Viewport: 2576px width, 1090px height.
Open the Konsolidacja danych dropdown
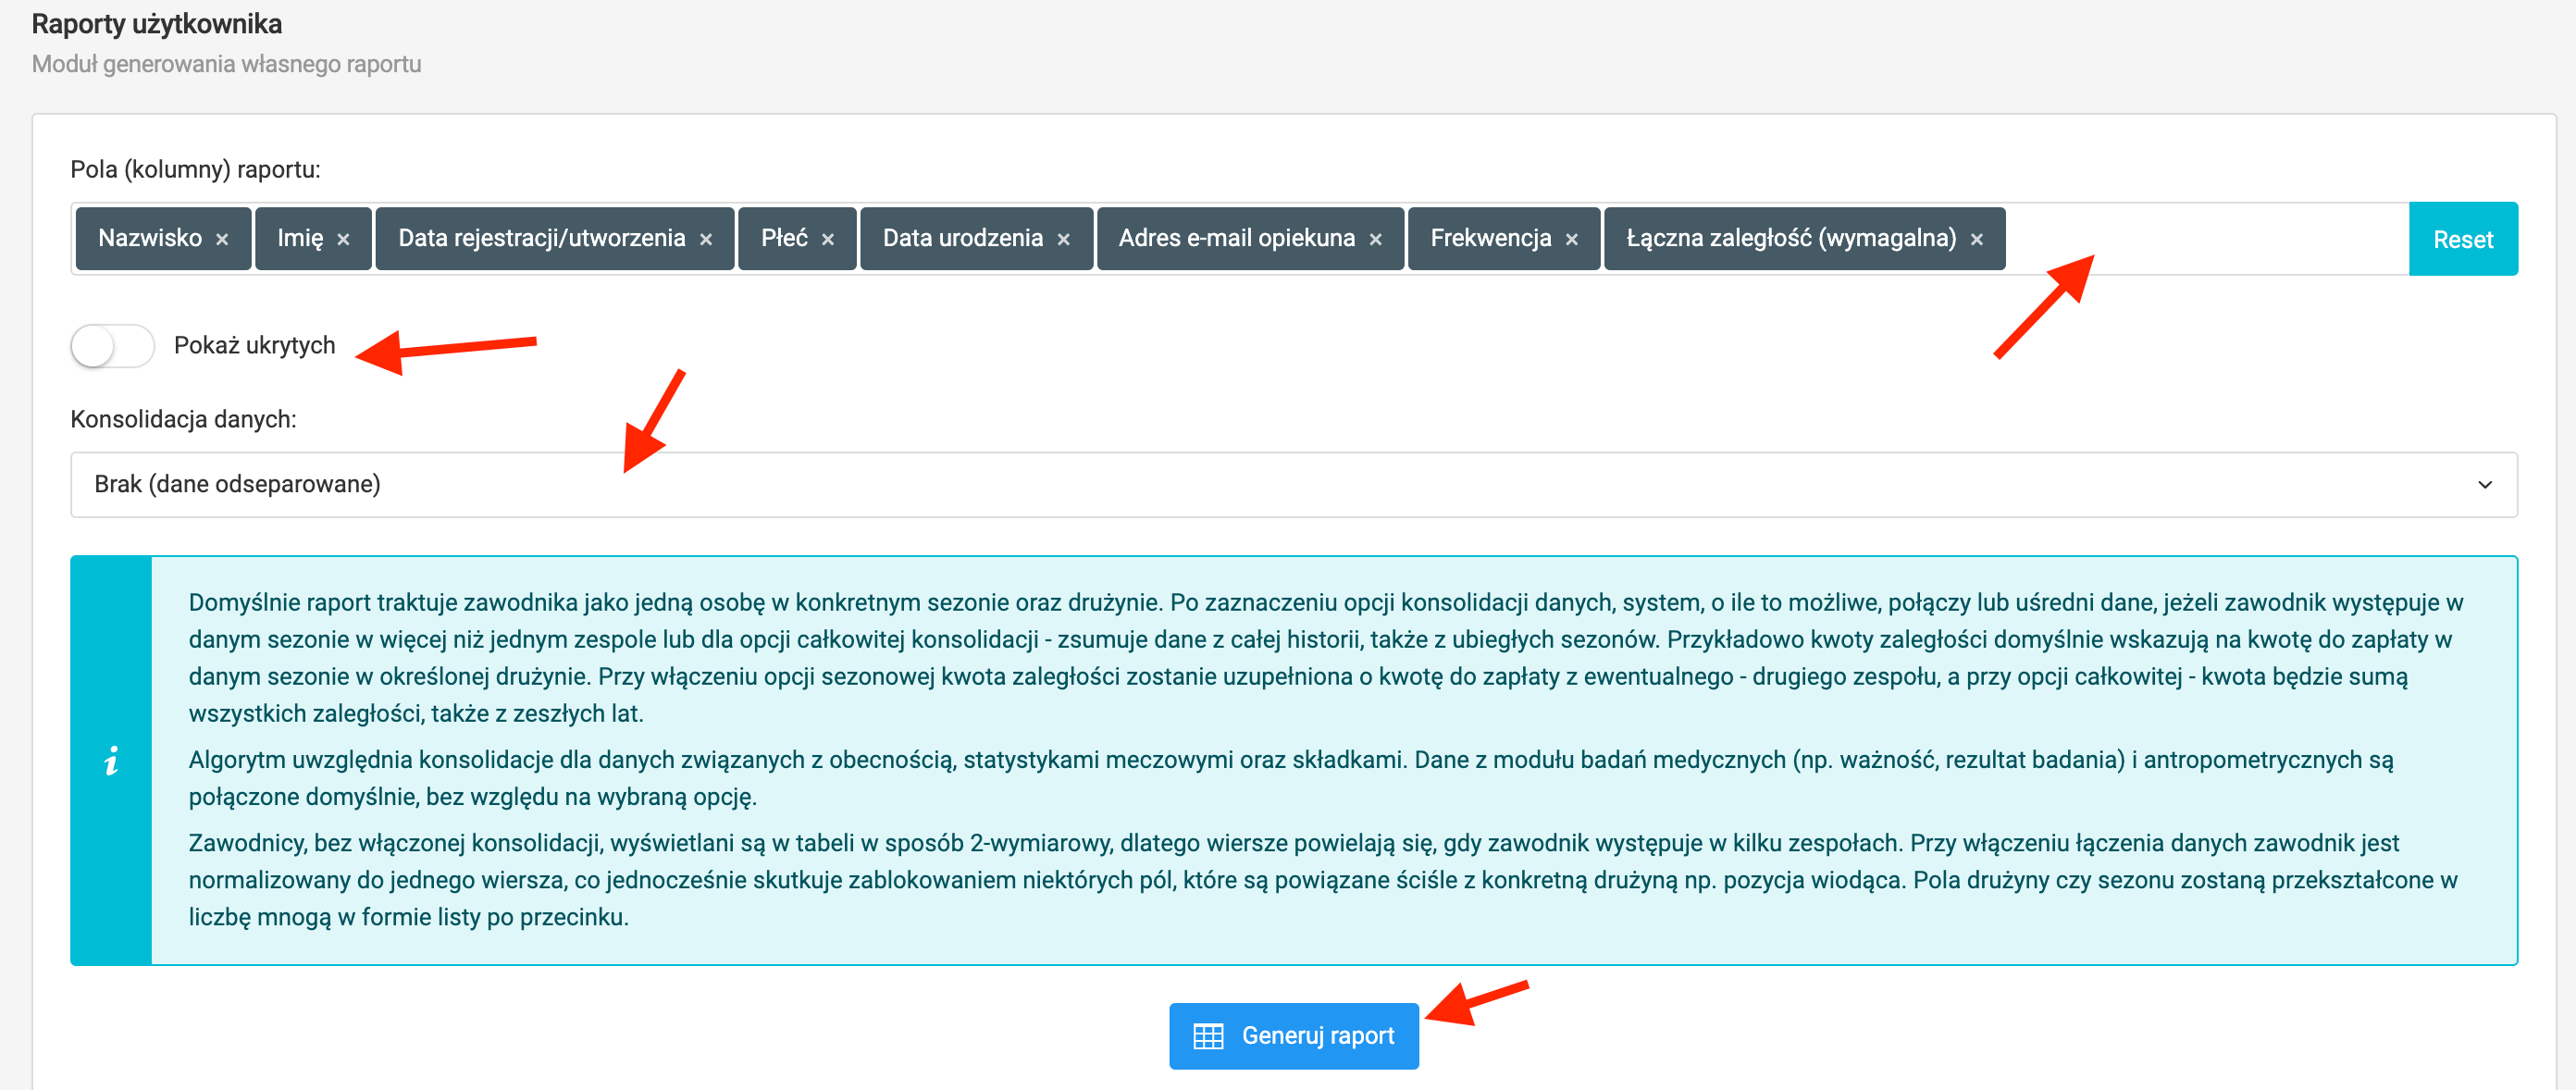1292,485
